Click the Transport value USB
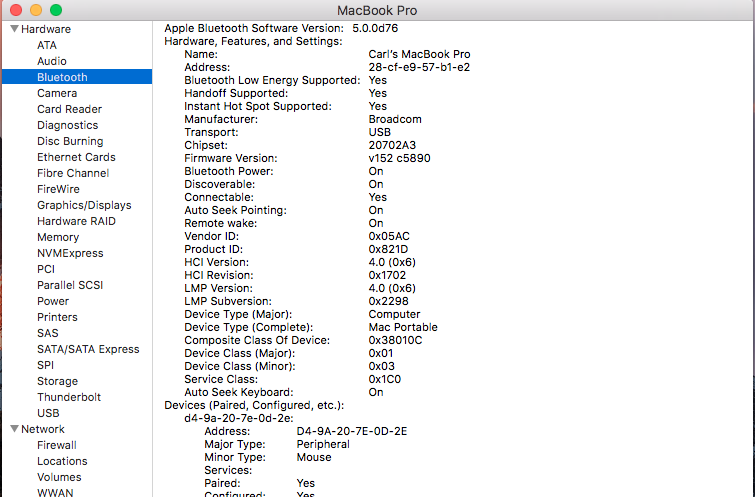 380,132
